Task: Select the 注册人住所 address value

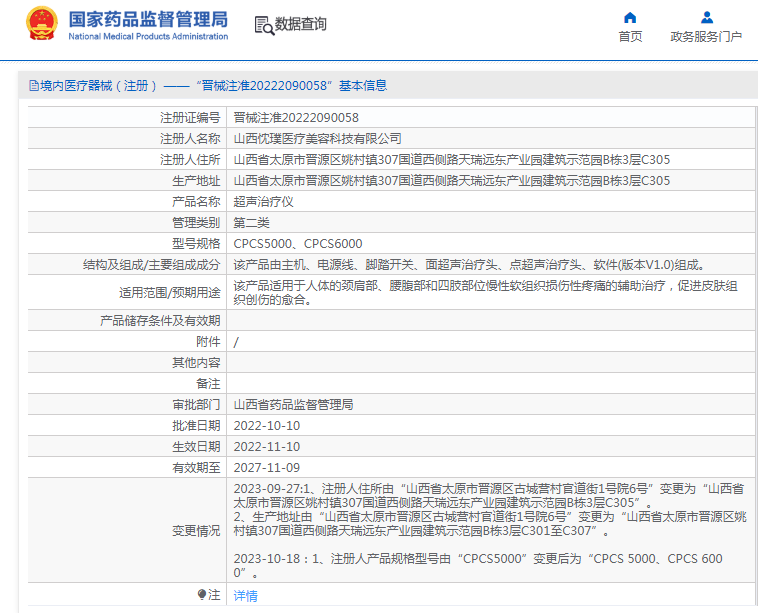Action: tap(452, 160)
